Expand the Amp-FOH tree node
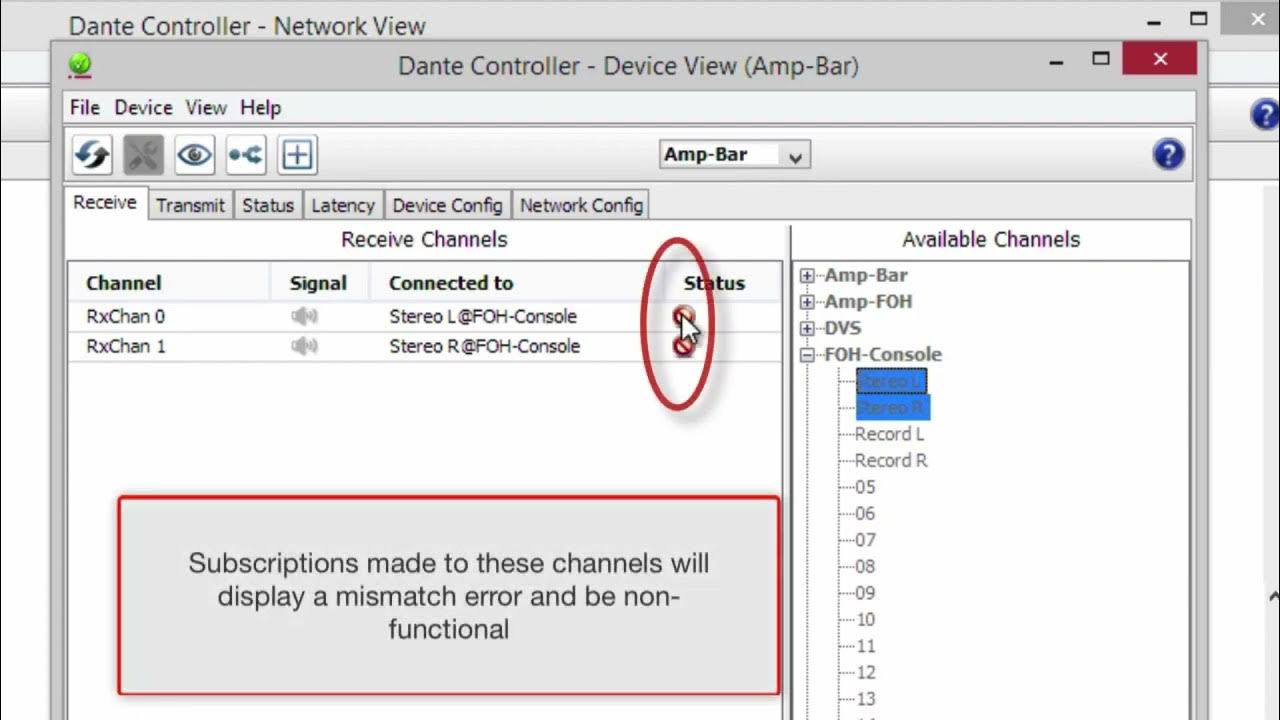Screen dimensions: 1280x720 coord(807,301)
